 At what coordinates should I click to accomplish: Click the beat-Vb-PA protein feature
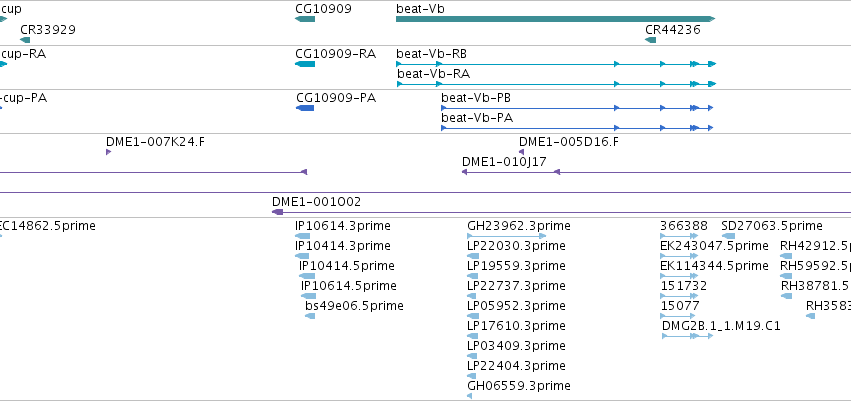pyautogui.click(x=577, y=128)
